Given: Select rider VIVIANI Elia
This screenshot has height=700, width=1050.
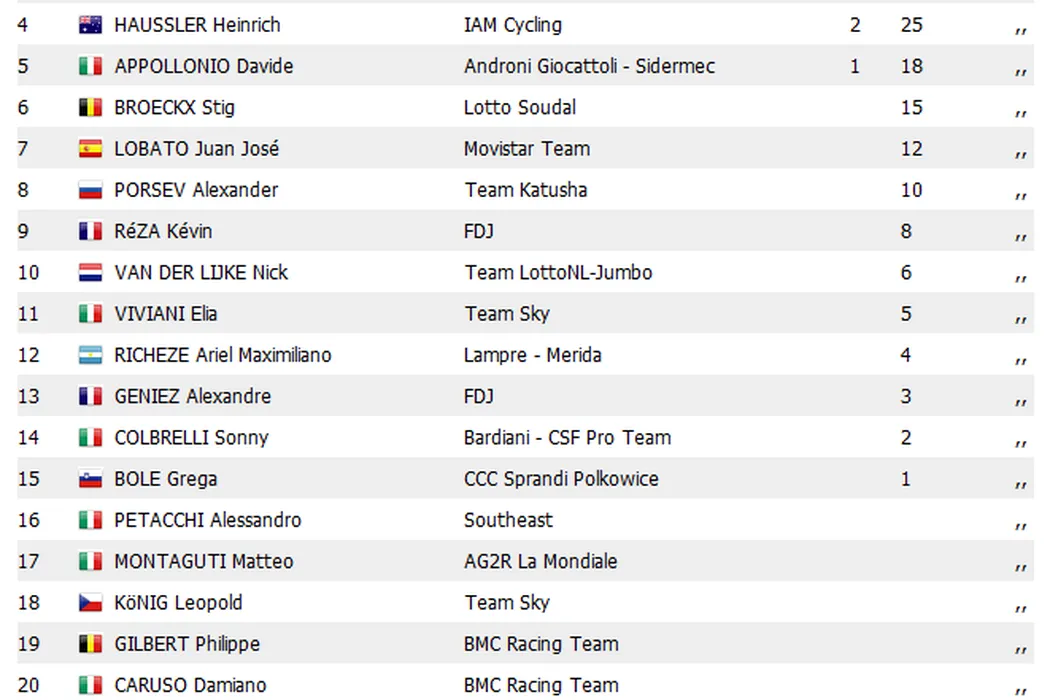Looking at the screenshot, I should [x=165, y=314].
